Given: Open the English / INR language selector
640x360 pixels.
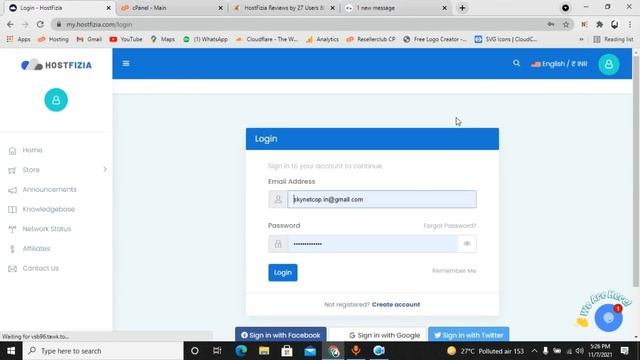Looking at the screenshot, I should (559, 64).
